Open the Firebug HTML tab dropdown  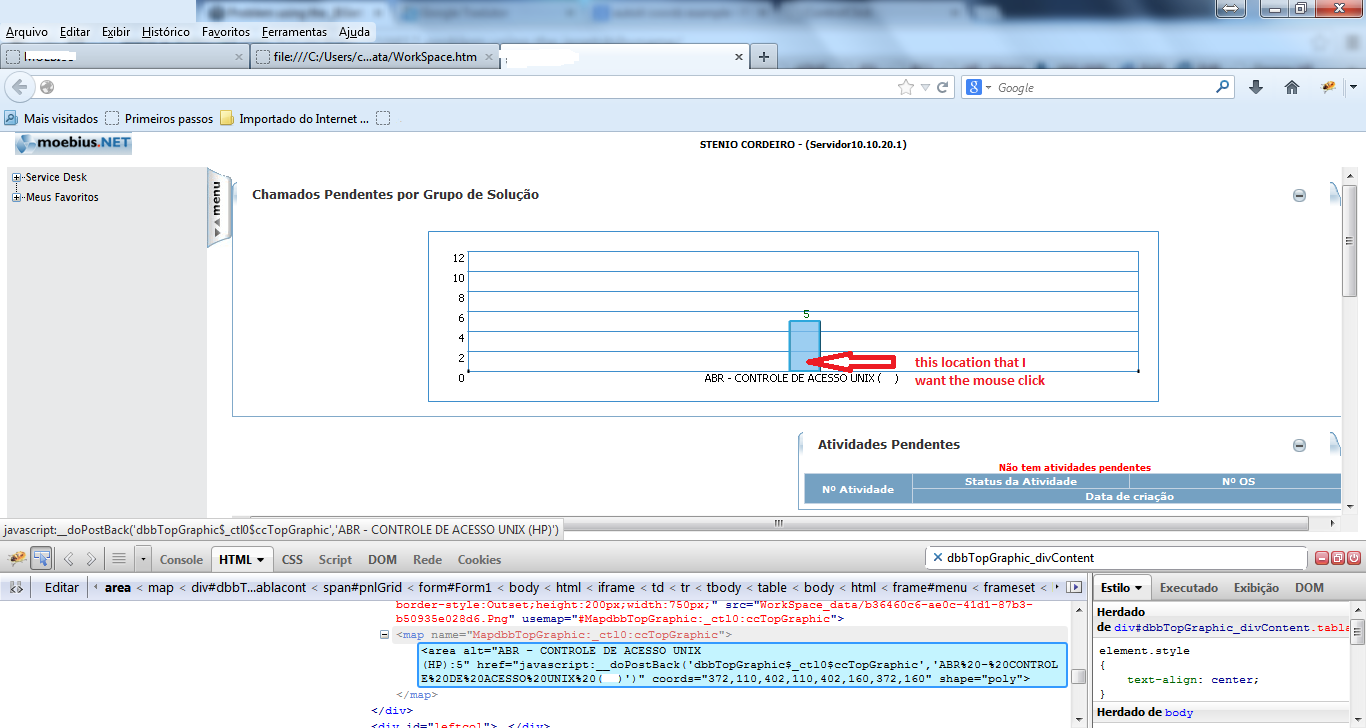tap(260, 560)
